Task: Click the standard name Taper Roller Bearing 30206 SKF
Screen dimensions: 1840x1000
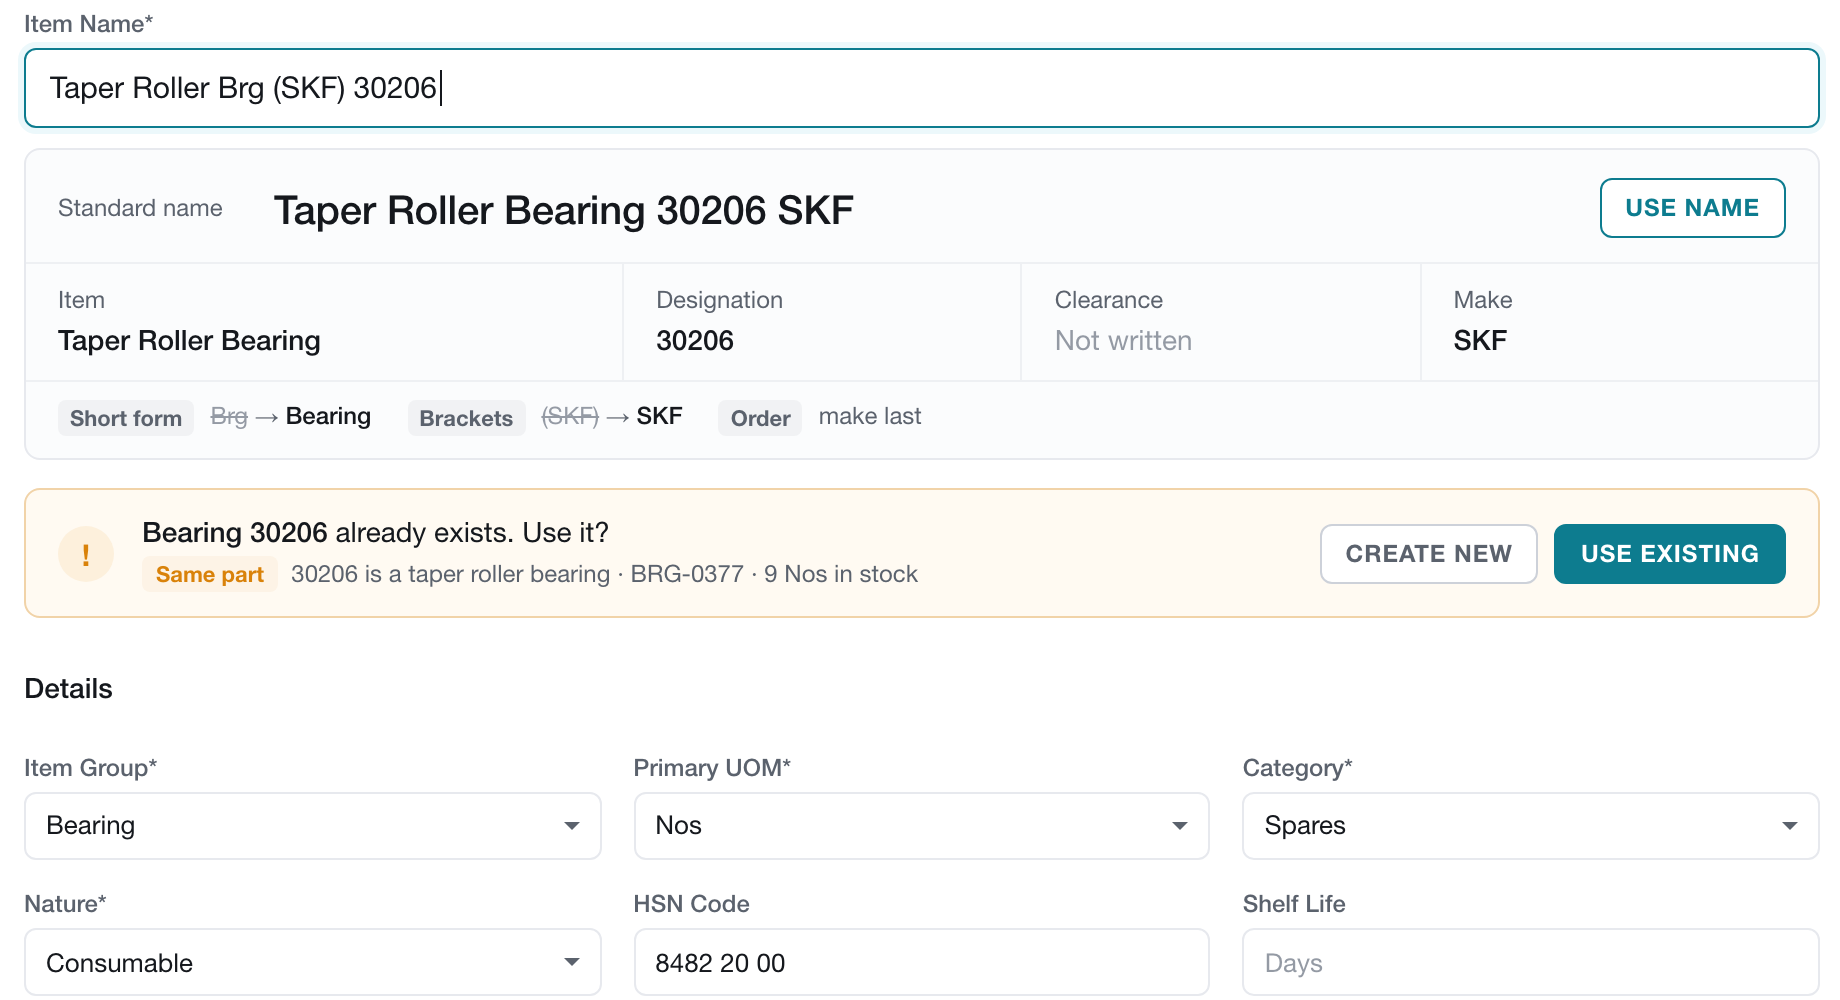Action: coord(564,211)
